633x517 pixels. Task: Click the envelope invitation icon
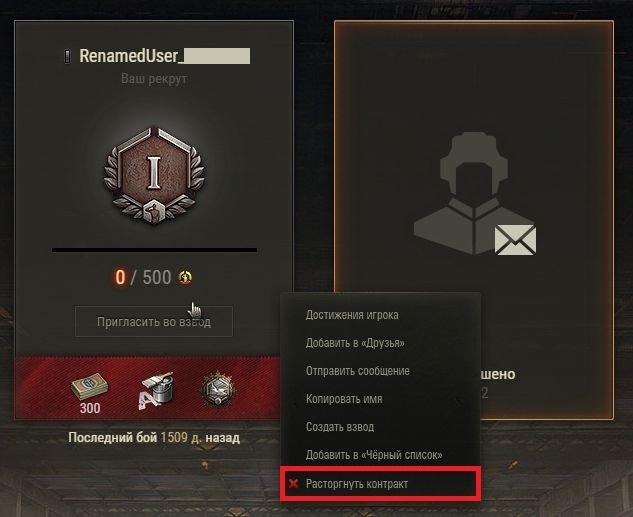click(x=516, y=240)
